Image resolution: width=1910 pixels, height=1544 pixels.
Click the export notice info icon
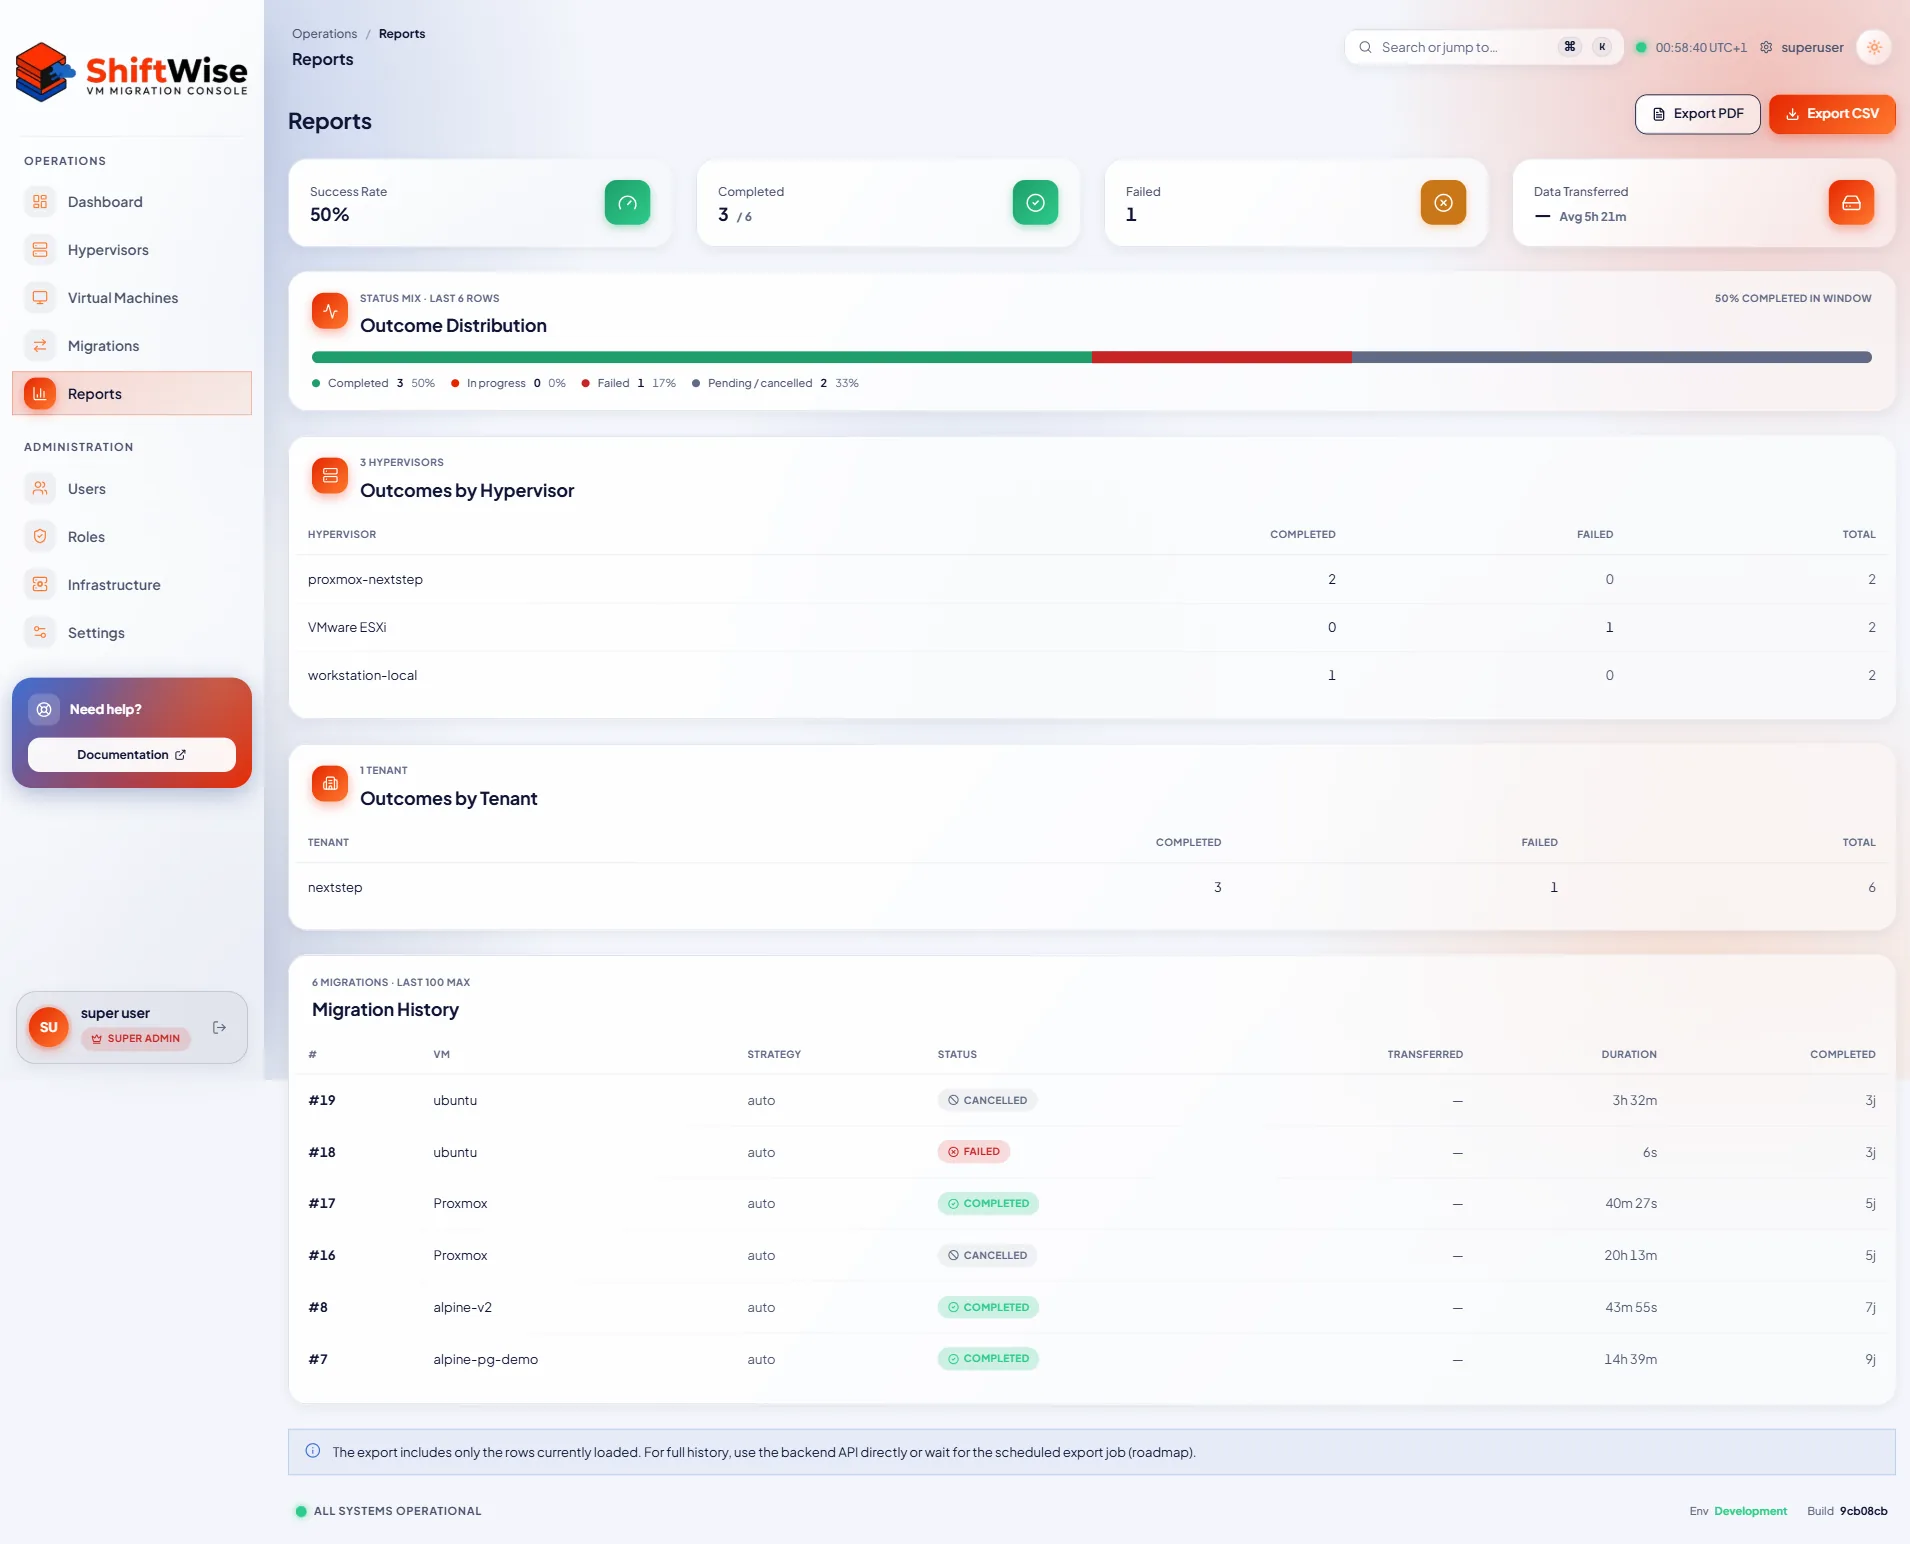tap(313, 1451)
